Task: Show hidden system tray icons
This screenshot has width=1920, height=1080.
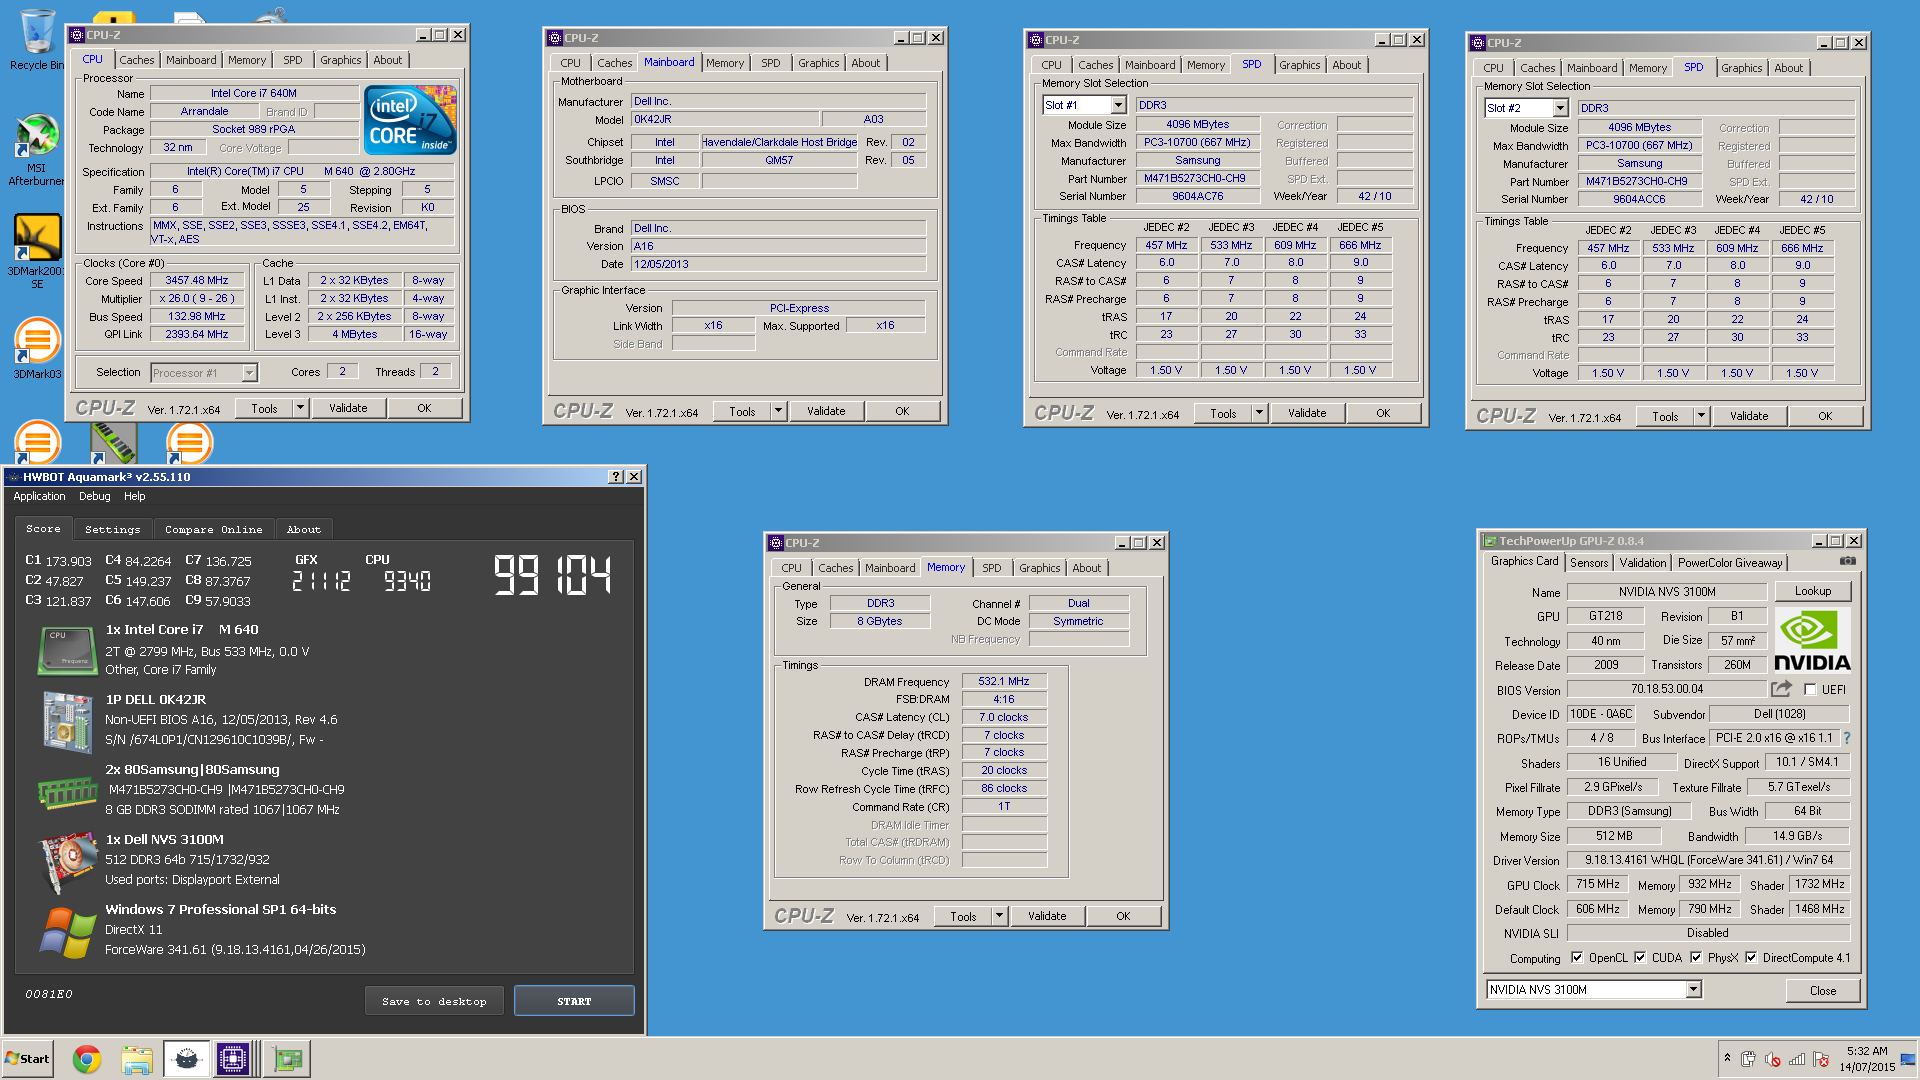Action: [x=1727, y=1057]
